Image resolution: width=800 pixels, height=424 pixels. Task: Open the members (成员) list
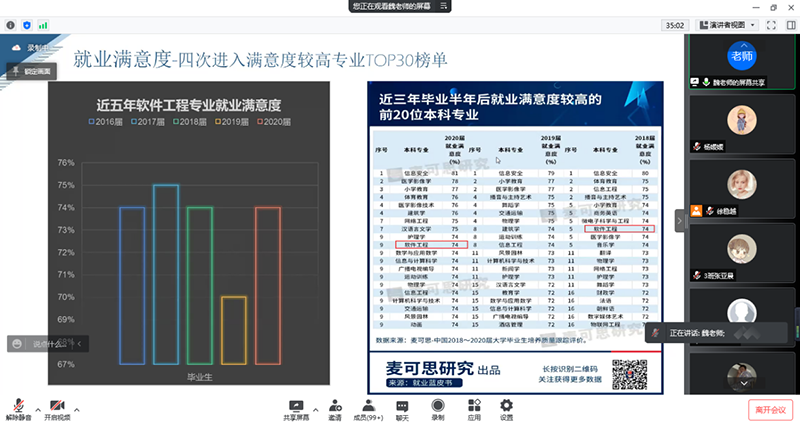[369, 407]
